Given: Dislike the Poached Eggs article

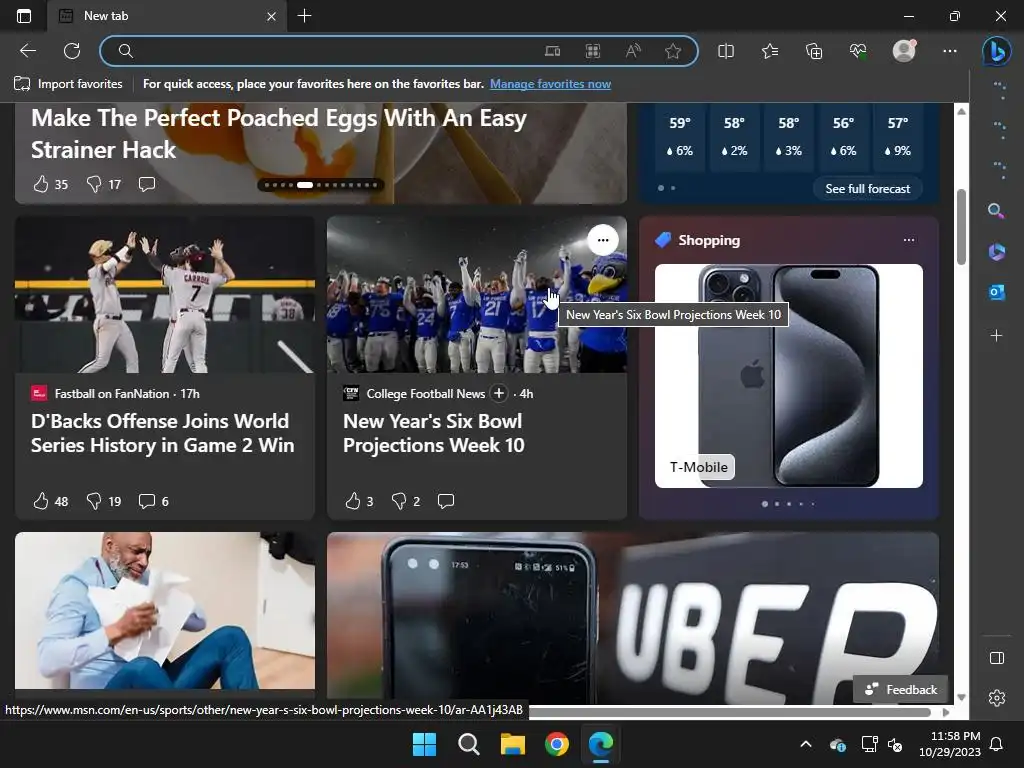Looking at the screenshot, I should pyautogui.click(x=94, y=184).
